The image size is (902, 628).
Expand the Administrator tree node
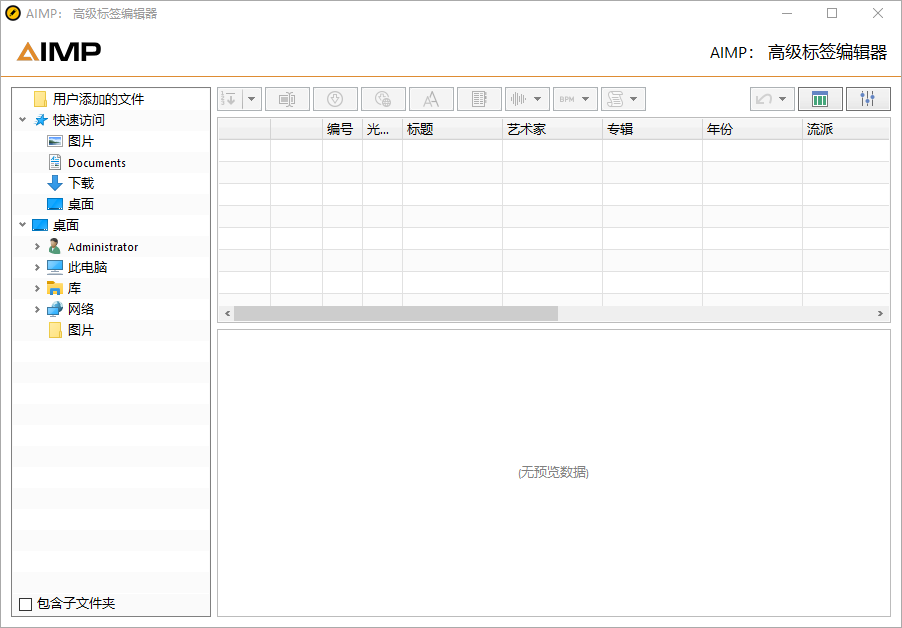coord(37,246)
